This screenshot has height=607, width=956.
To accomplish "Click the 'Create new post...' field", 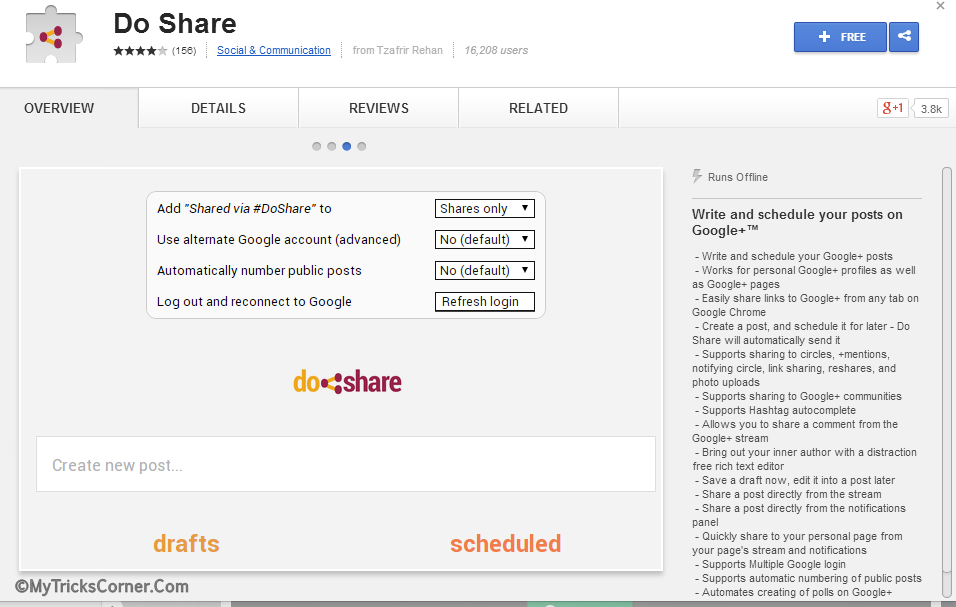I will click(x=346, y=464).
